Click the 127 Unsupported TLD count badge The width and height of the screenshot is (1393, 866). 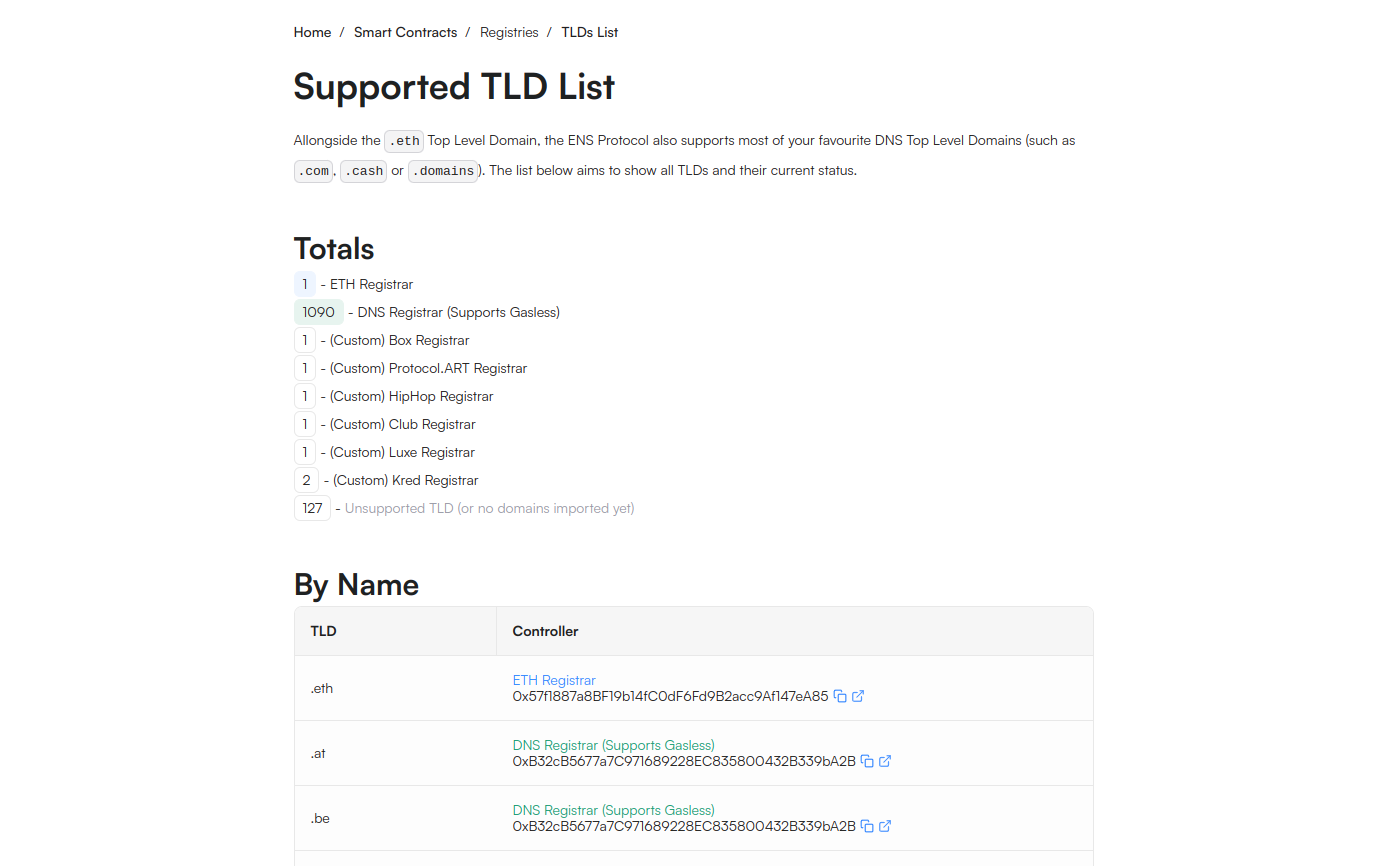(312, 508)
